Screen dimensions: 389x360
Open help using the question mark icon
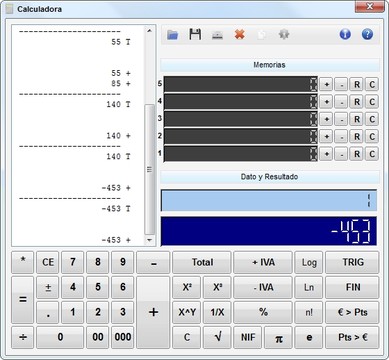tap(367, 34)
